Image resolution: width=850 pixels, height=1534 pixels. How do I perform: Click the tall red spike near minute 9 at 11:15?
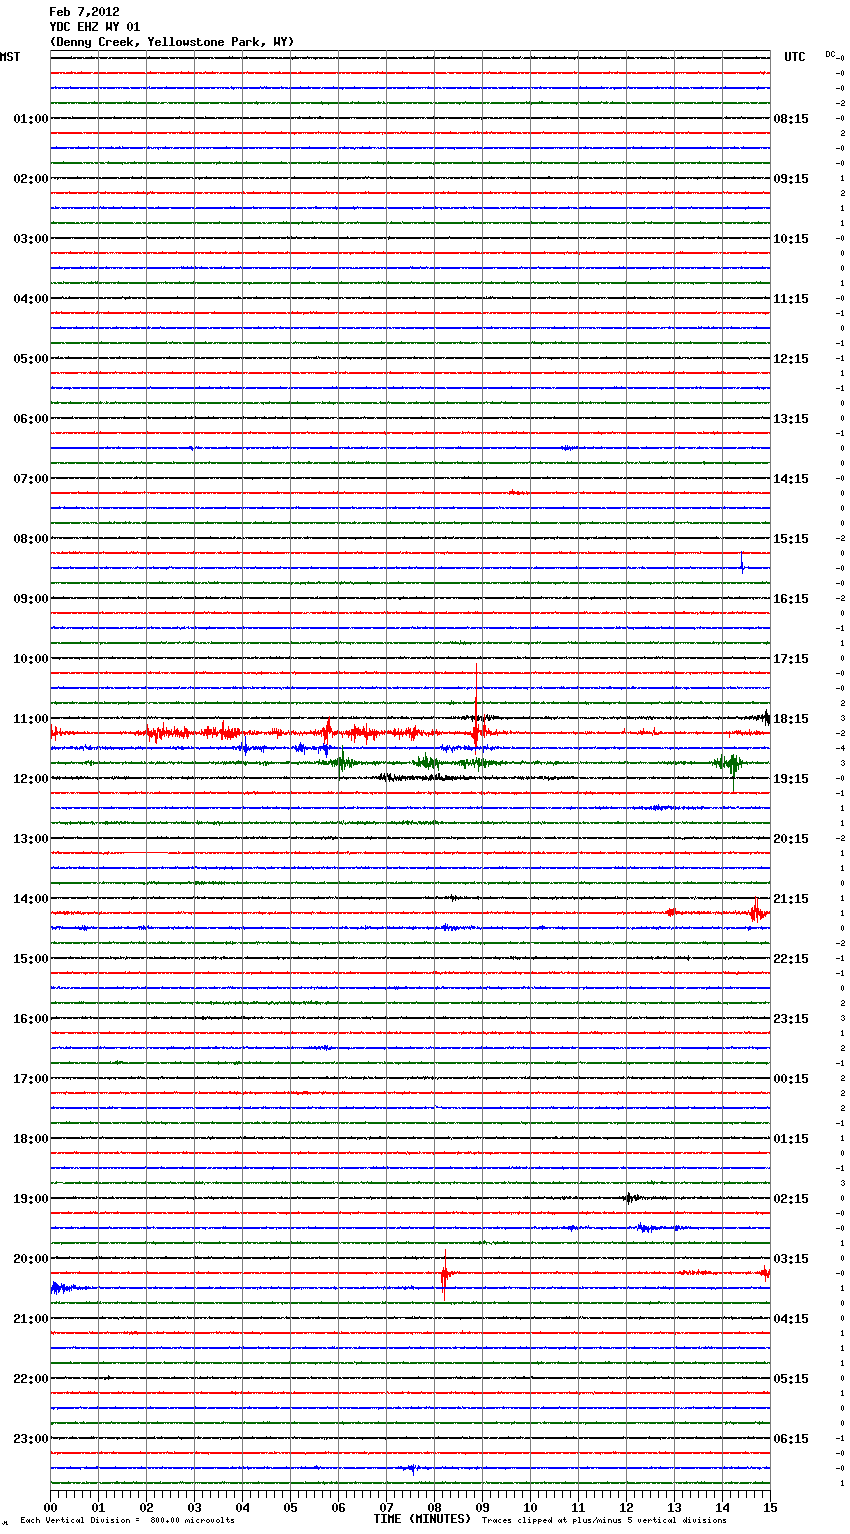point(477,706)
